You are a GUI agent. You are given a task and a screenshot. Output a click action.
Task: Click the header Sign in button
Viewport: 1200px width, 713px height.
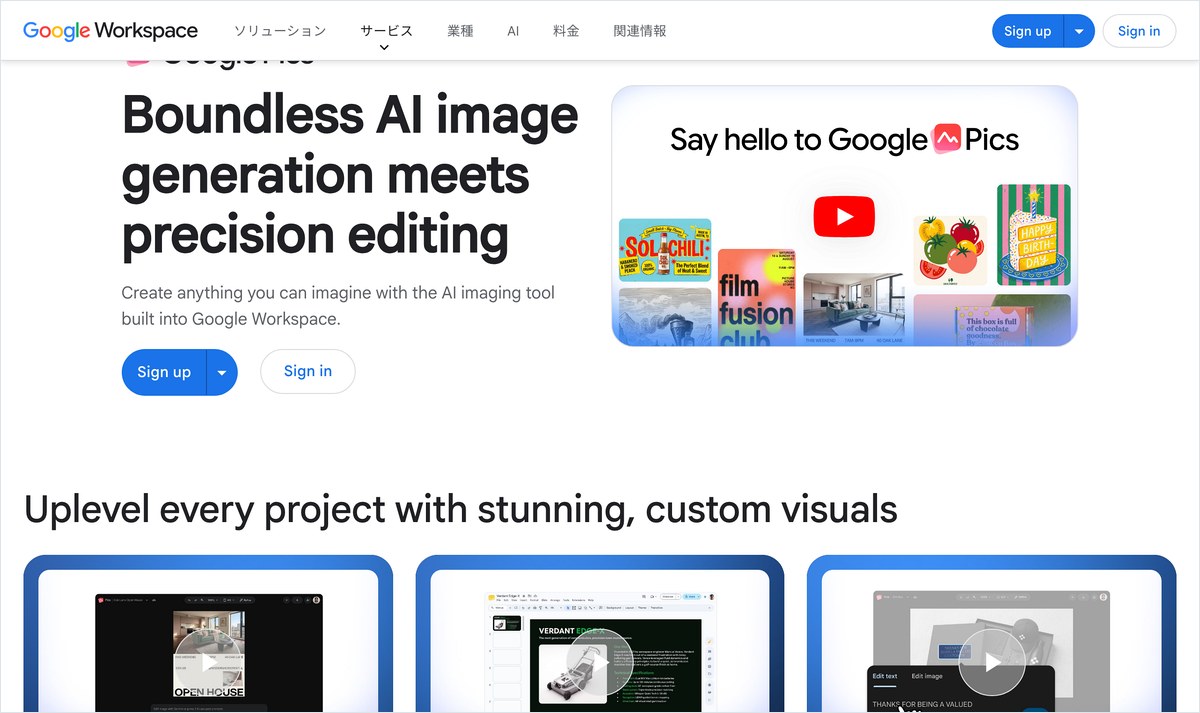pyautogui.click(x=1139, y=31)
